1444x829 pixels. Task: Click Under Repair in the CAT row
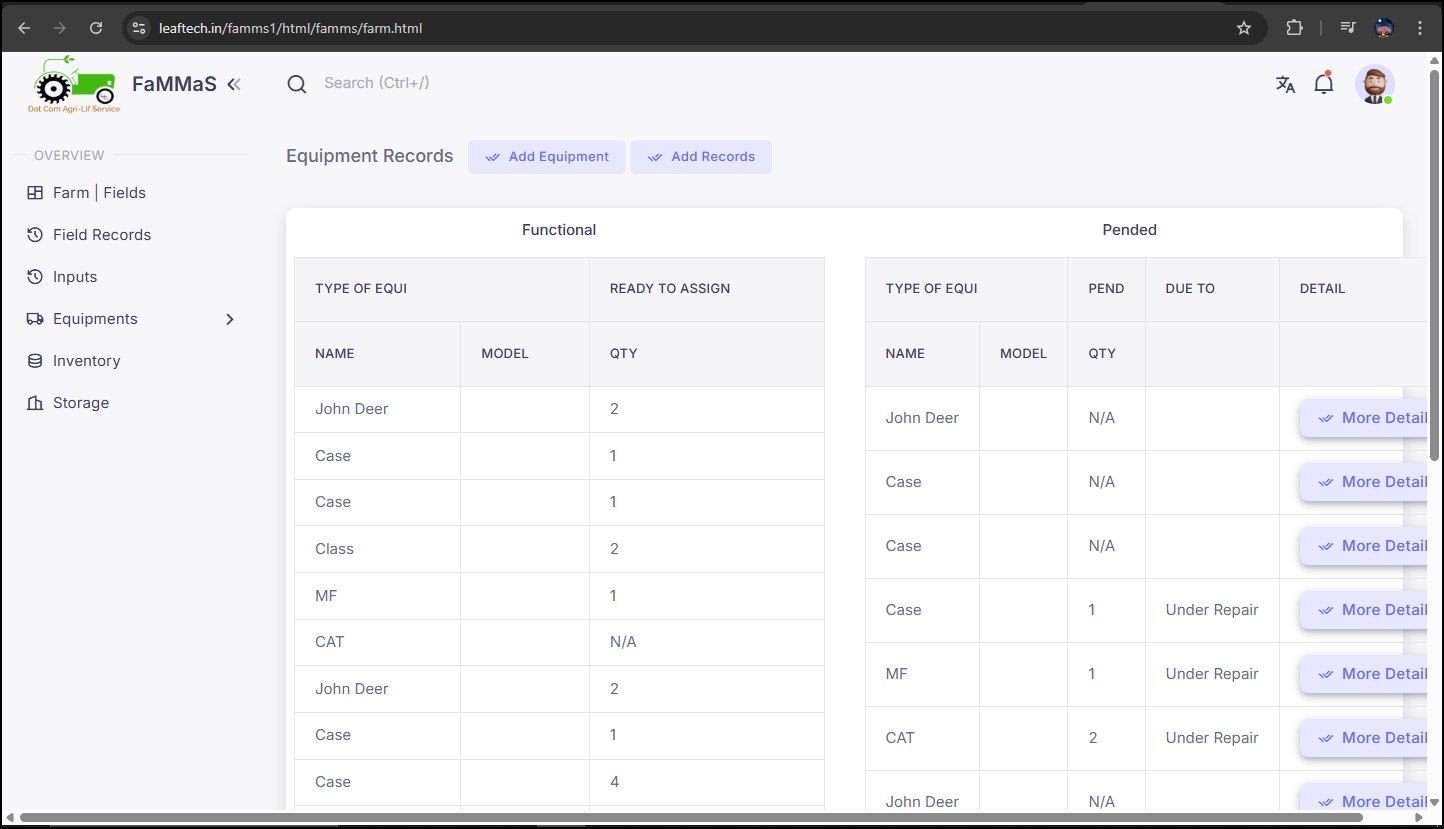1212,738
